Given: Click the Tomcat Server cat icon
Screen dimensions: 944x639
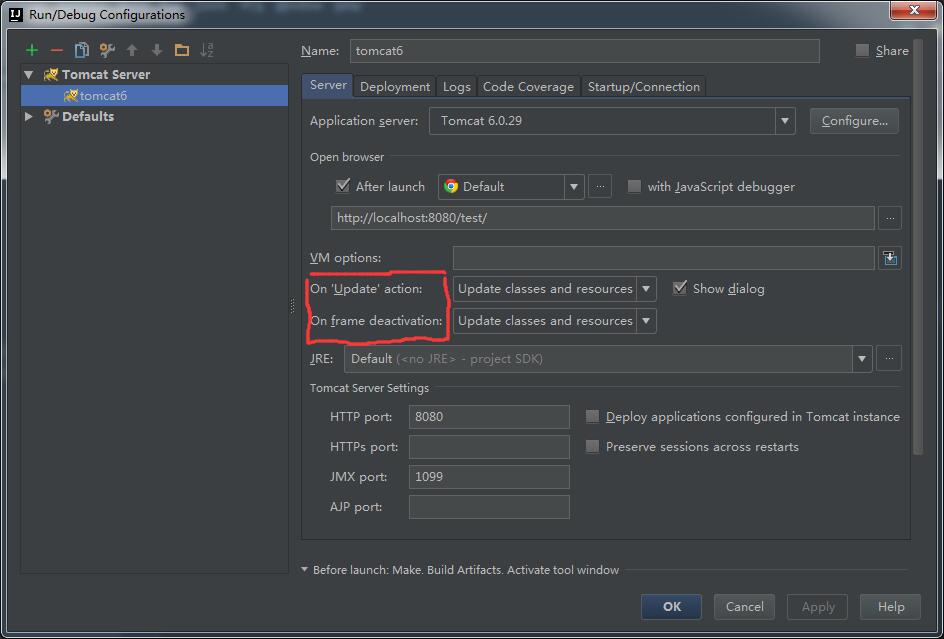Looking at the screenshot, I should 51,75.
